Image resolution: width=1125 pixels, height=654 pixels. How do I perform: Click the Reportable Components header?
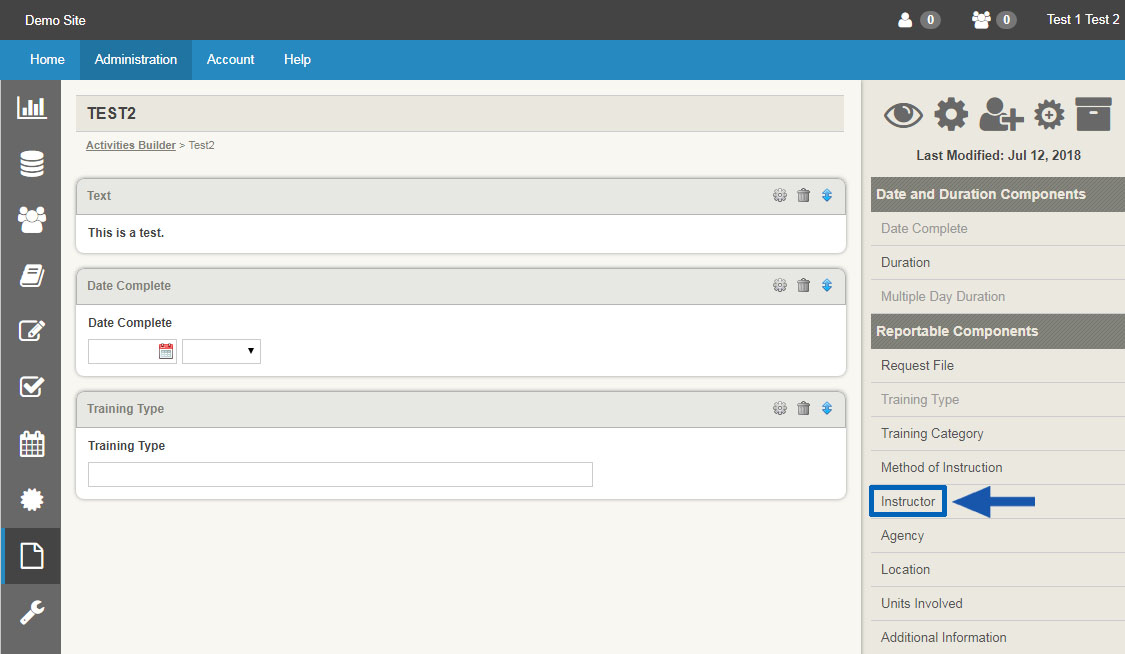click(x=997, y=331)
